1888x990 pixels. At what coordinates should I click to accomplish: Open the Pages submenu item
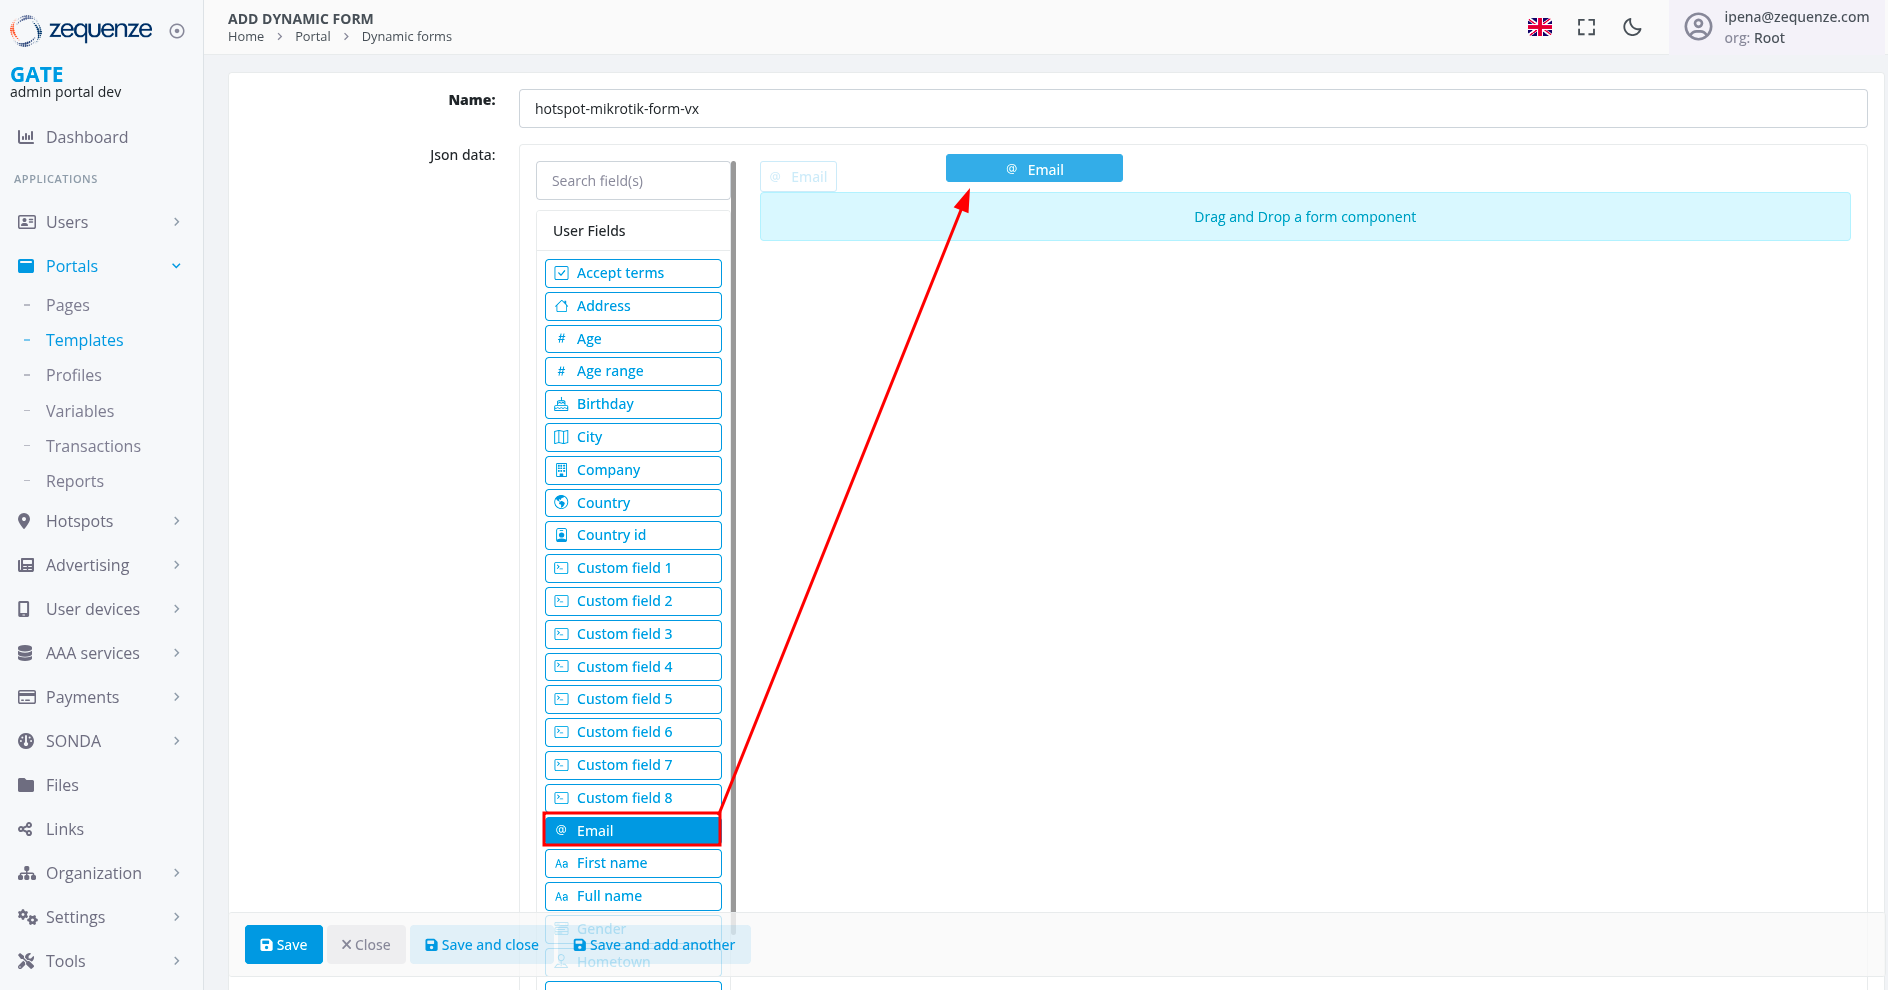tap(68, 305)
